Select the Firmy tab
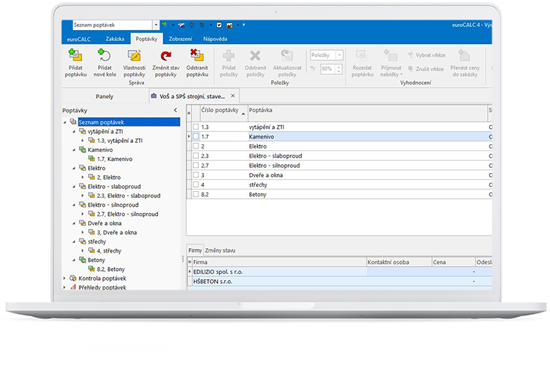 pyautogui.click(x=195, y=250)
